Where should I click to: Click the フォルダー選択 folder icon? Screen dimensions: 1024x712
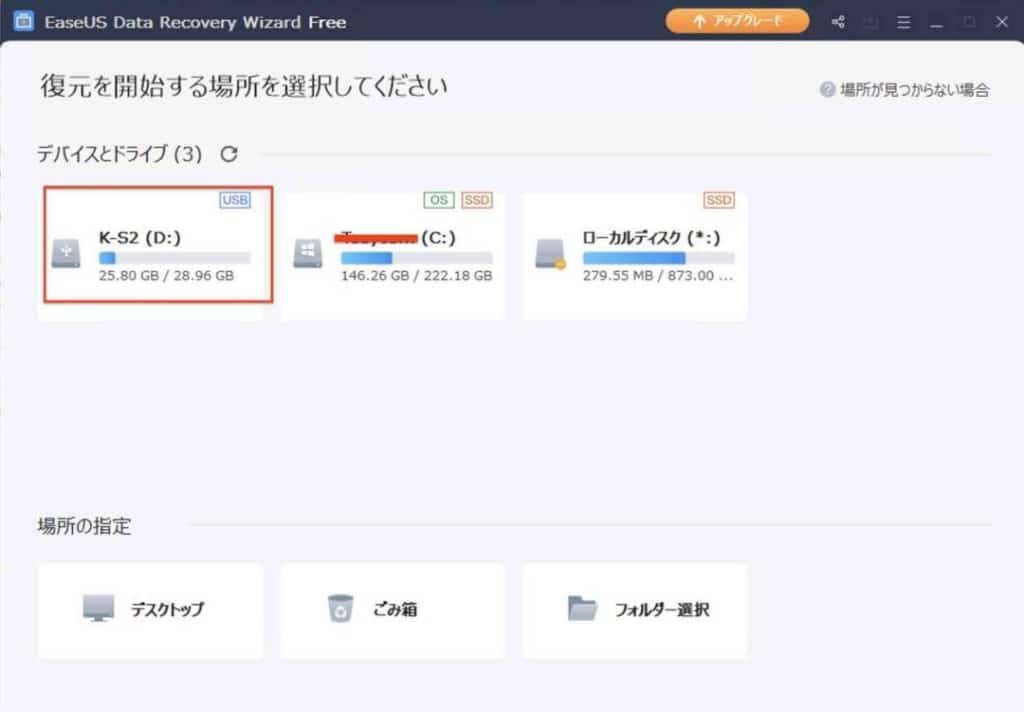coord(581,608)
